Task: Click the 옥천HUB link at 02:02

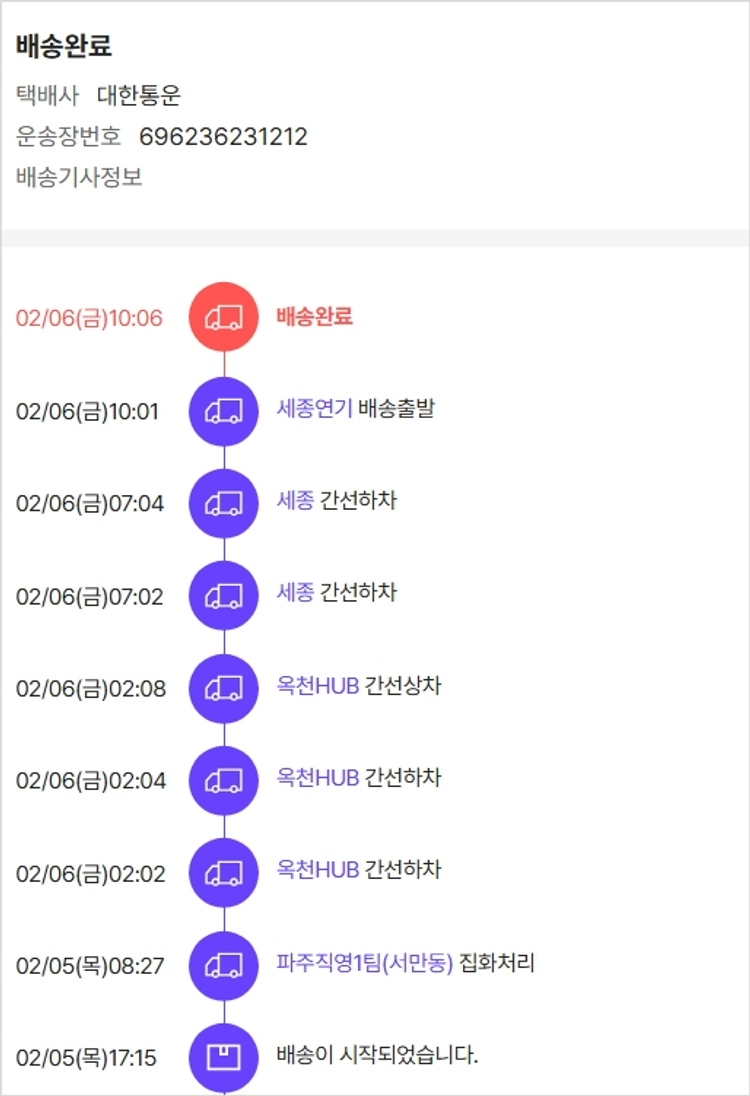Action: pyautogui.click(x=317, y=870)
